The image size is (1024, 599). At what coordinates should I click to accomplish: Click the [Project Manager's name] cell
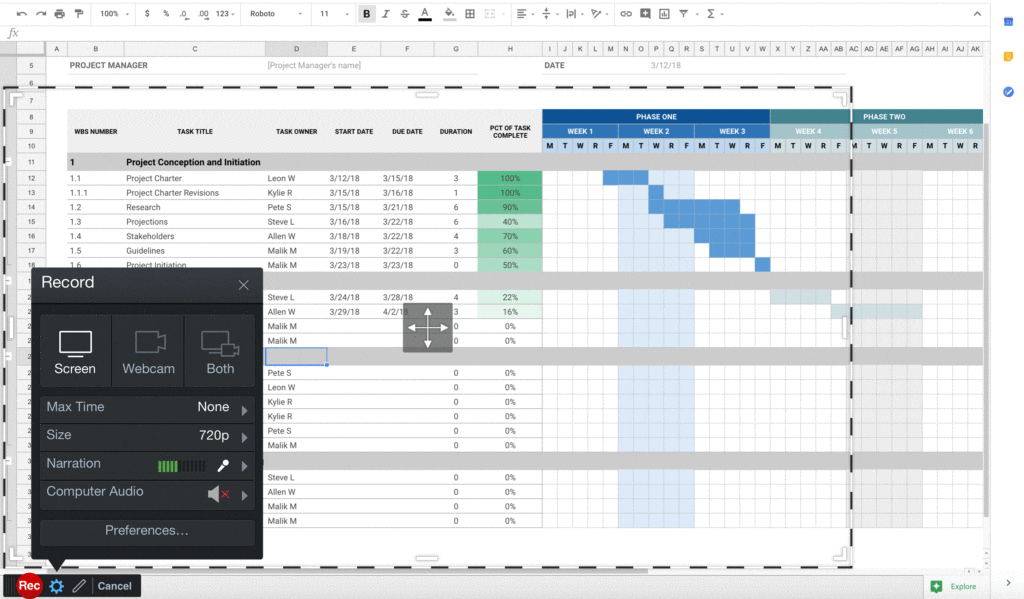point(314,65)
